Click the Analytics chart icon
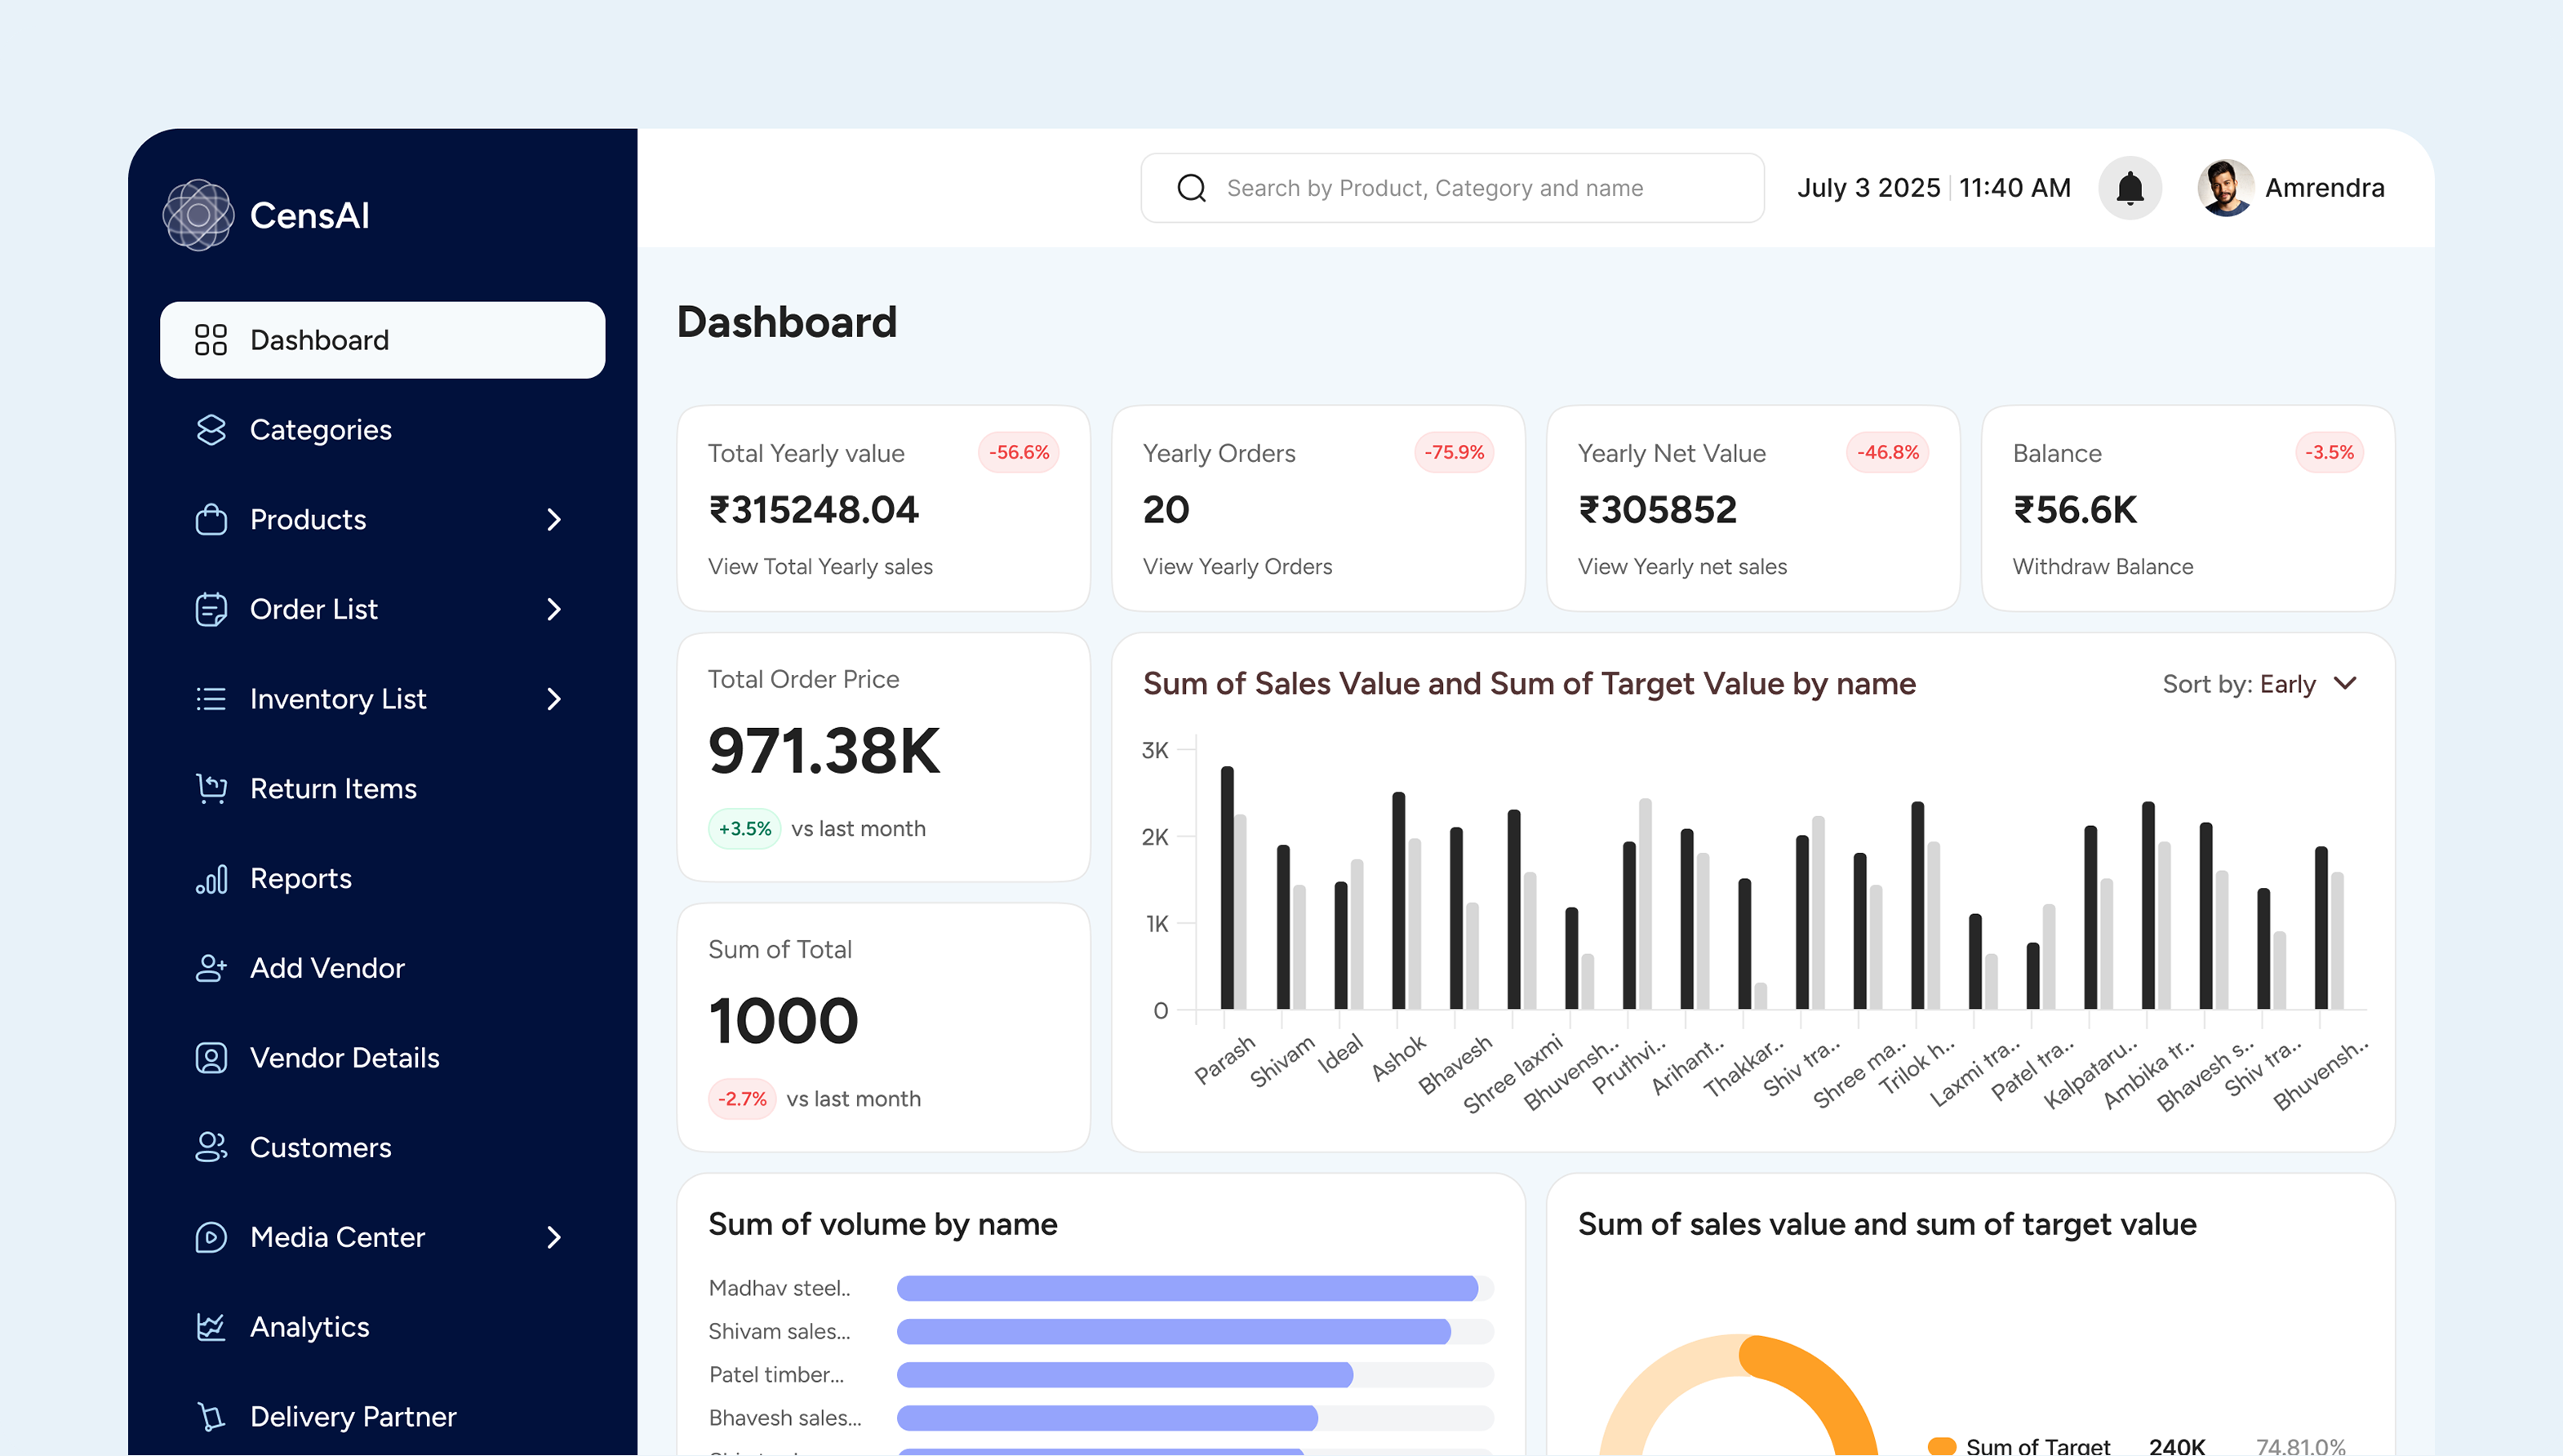Viewport: 2563px width, 1456px height. 211,1327
